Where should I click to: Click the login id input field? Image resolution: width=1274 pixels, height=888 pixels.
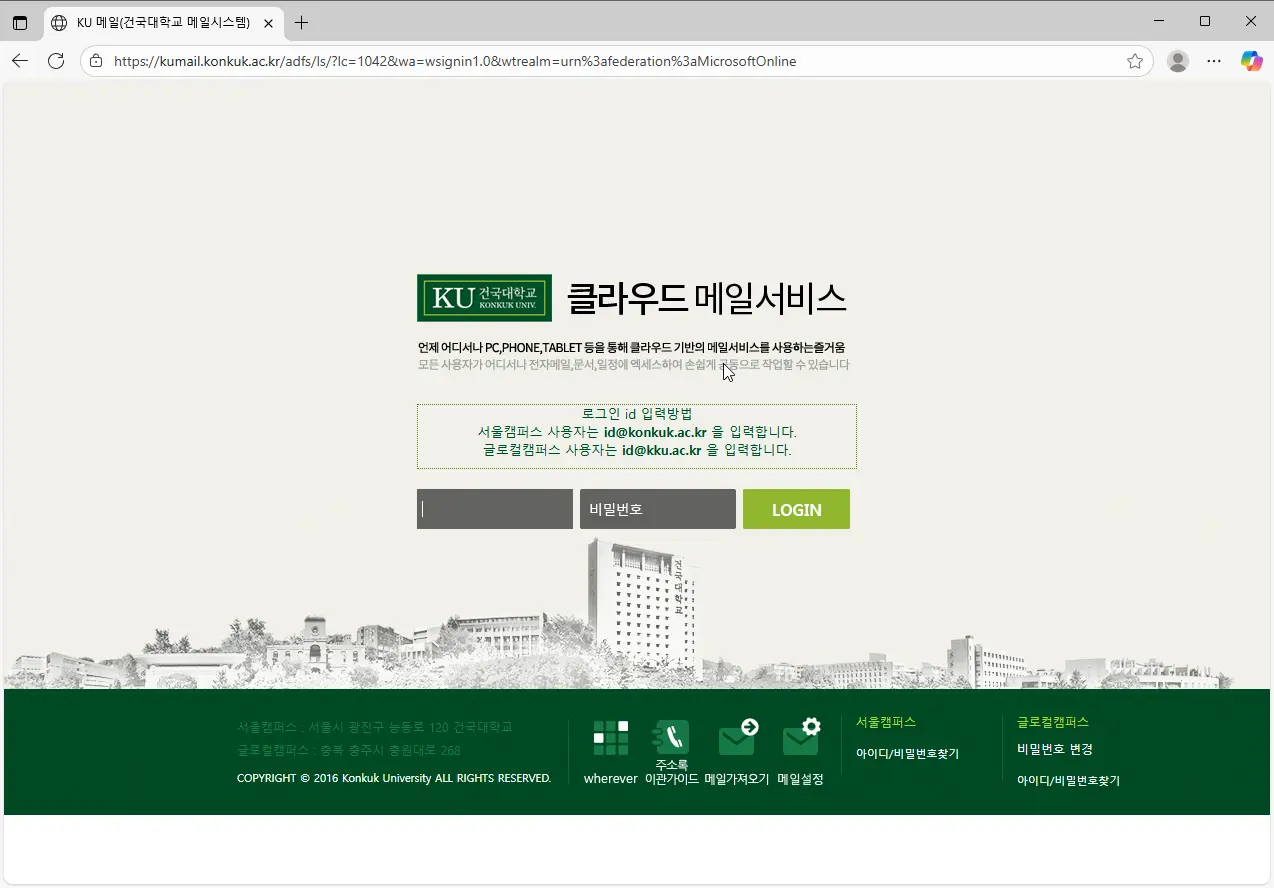494,509
